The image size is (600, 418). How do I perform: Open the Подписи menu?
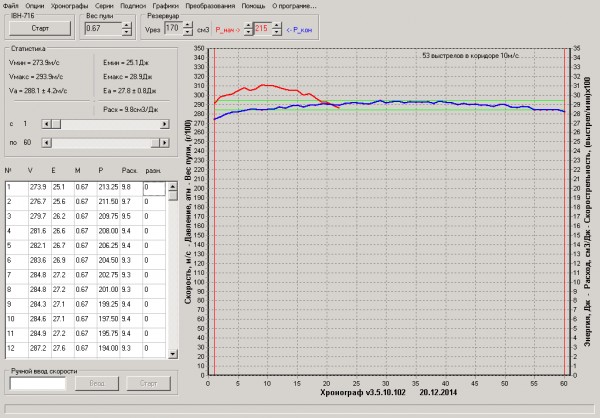133,6
